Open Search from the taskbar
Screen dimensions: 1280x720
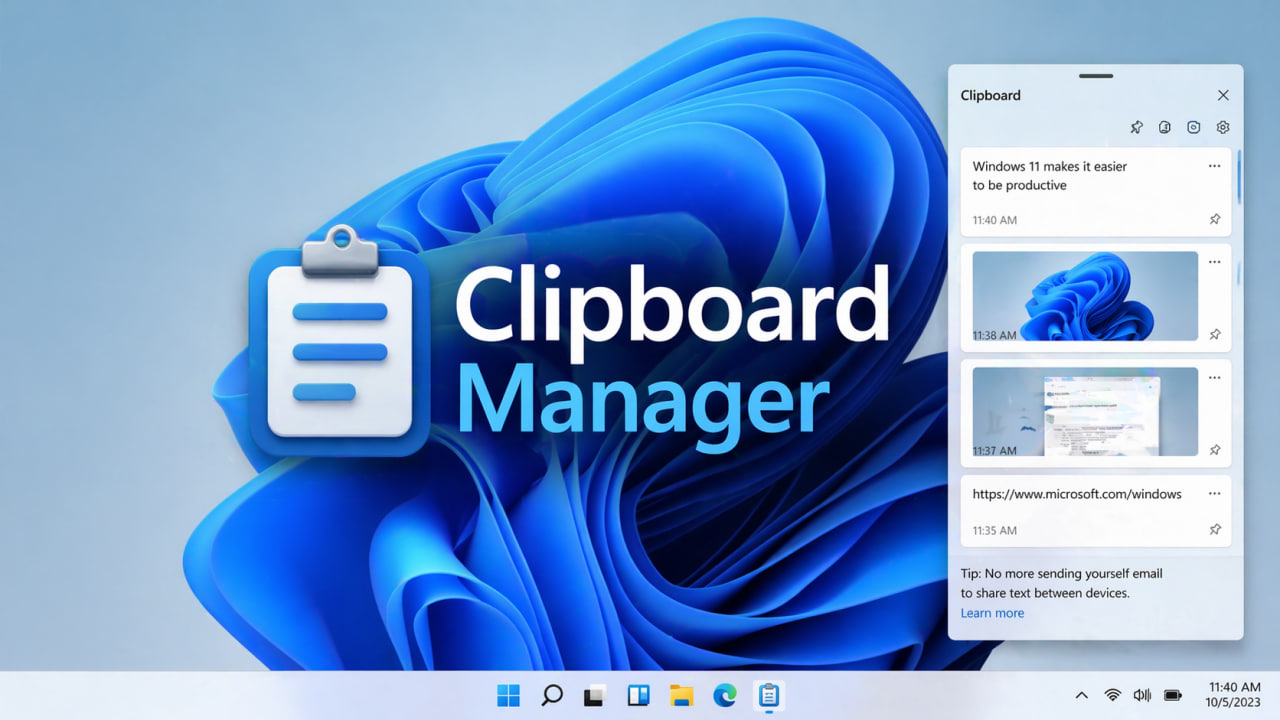(552, 694)
